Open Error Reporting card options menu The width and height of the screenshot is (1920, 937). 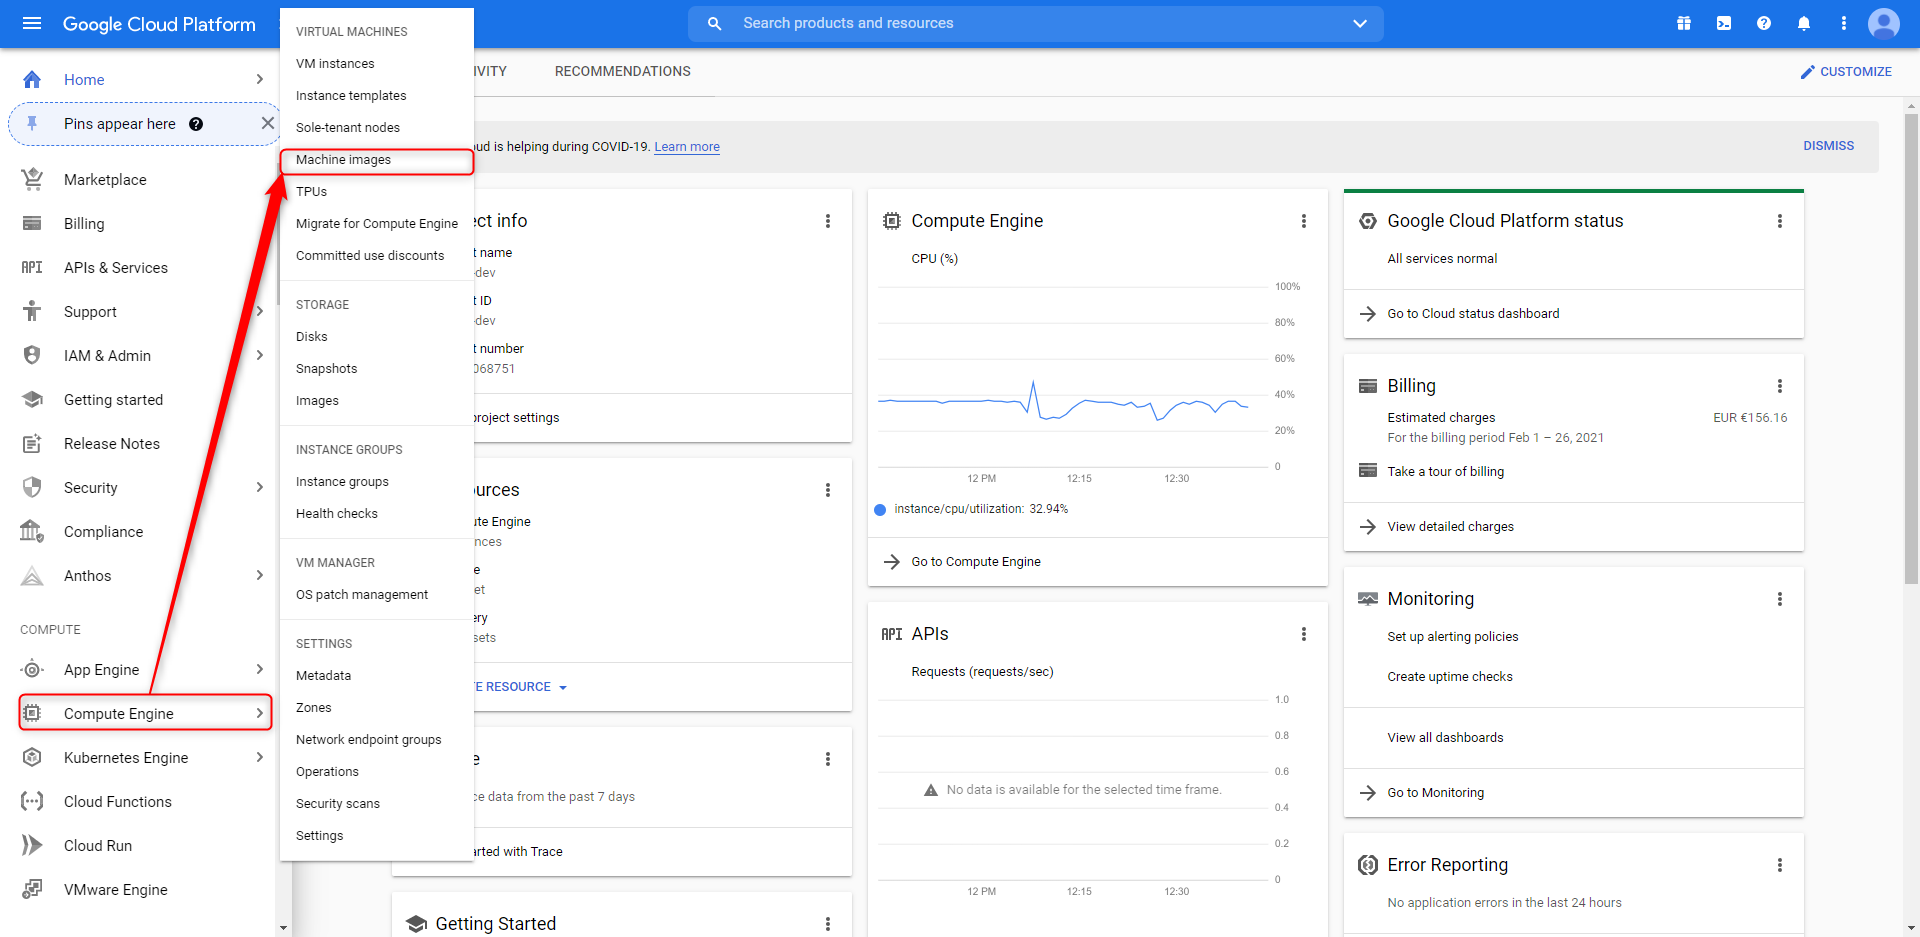[1779, 865]
